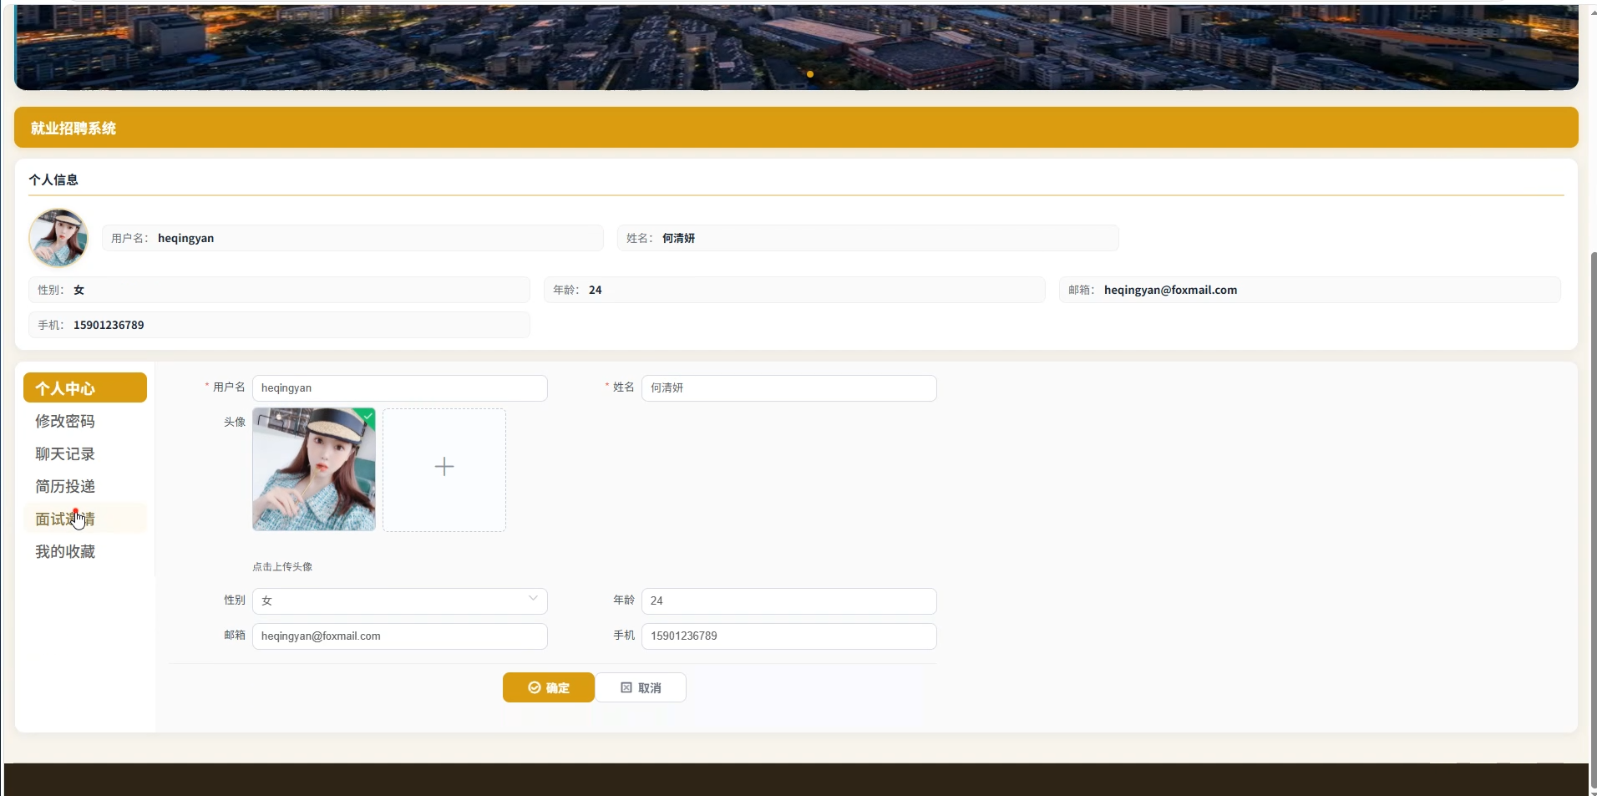Click the 邮箱 input field
Image resolution: width=1597 pixels, height=796 pixels.
pos(400,636)
